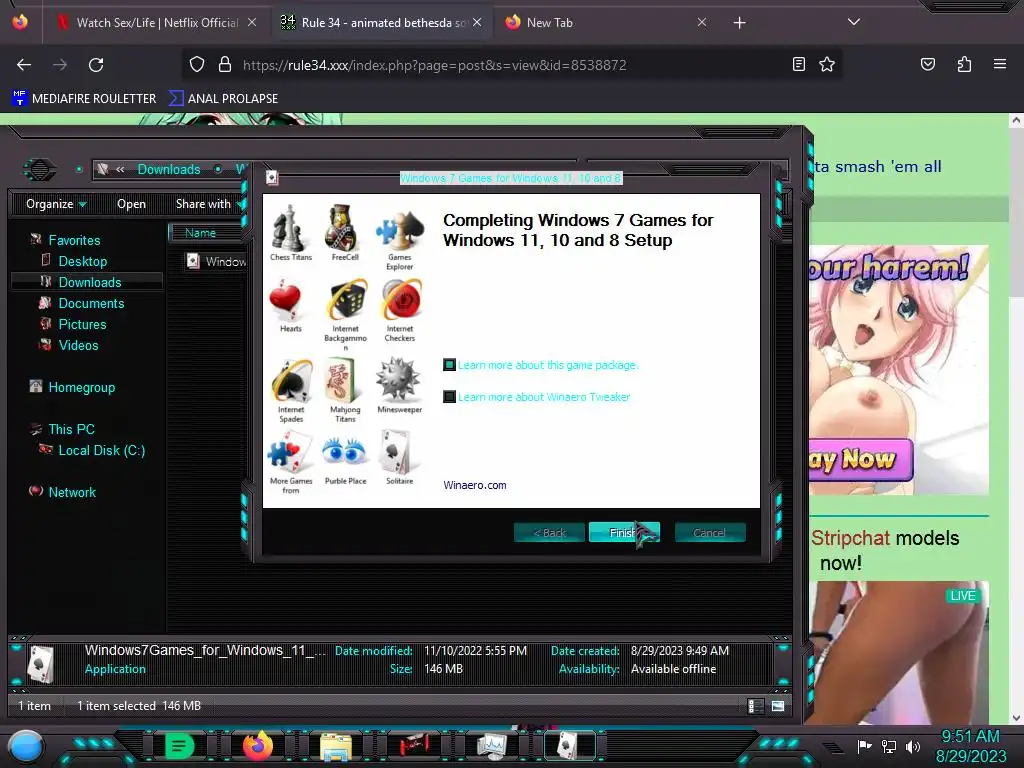Expand breadcrumb history chevron before Downloads
This screenshot has height=768, width=1024.
(x=120, y=169)
